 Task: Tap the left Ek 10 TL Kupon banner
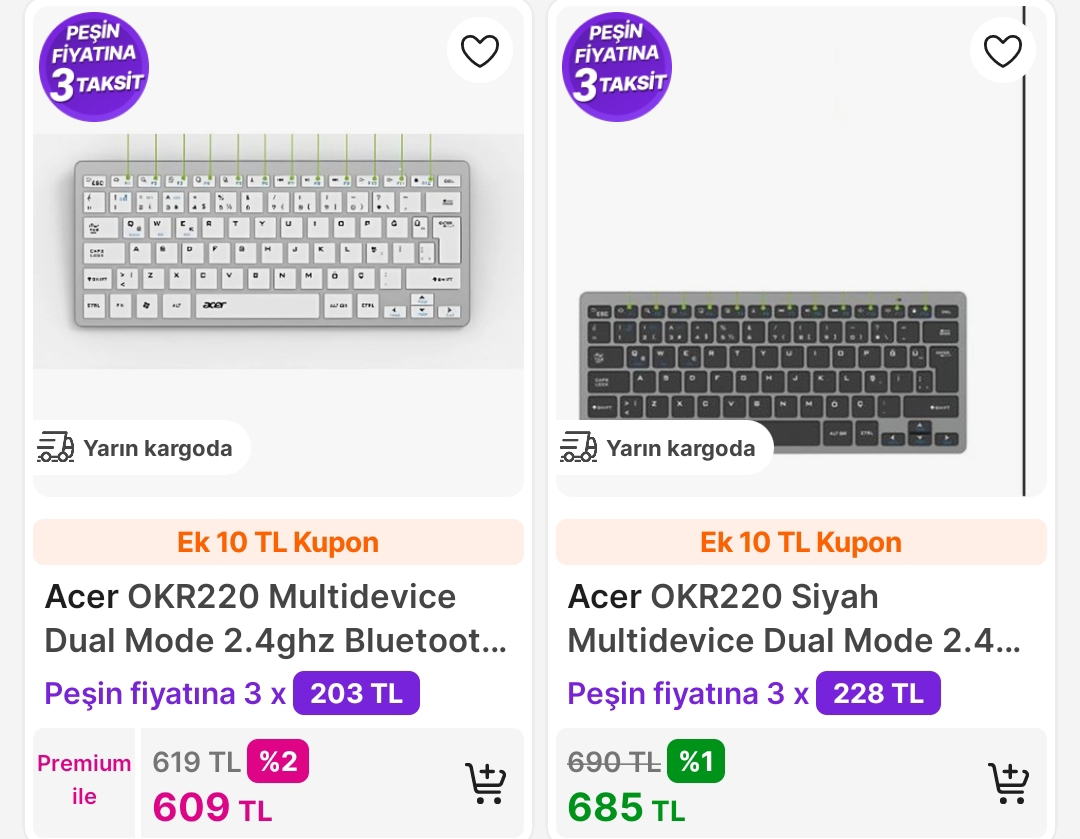[278, 542]
